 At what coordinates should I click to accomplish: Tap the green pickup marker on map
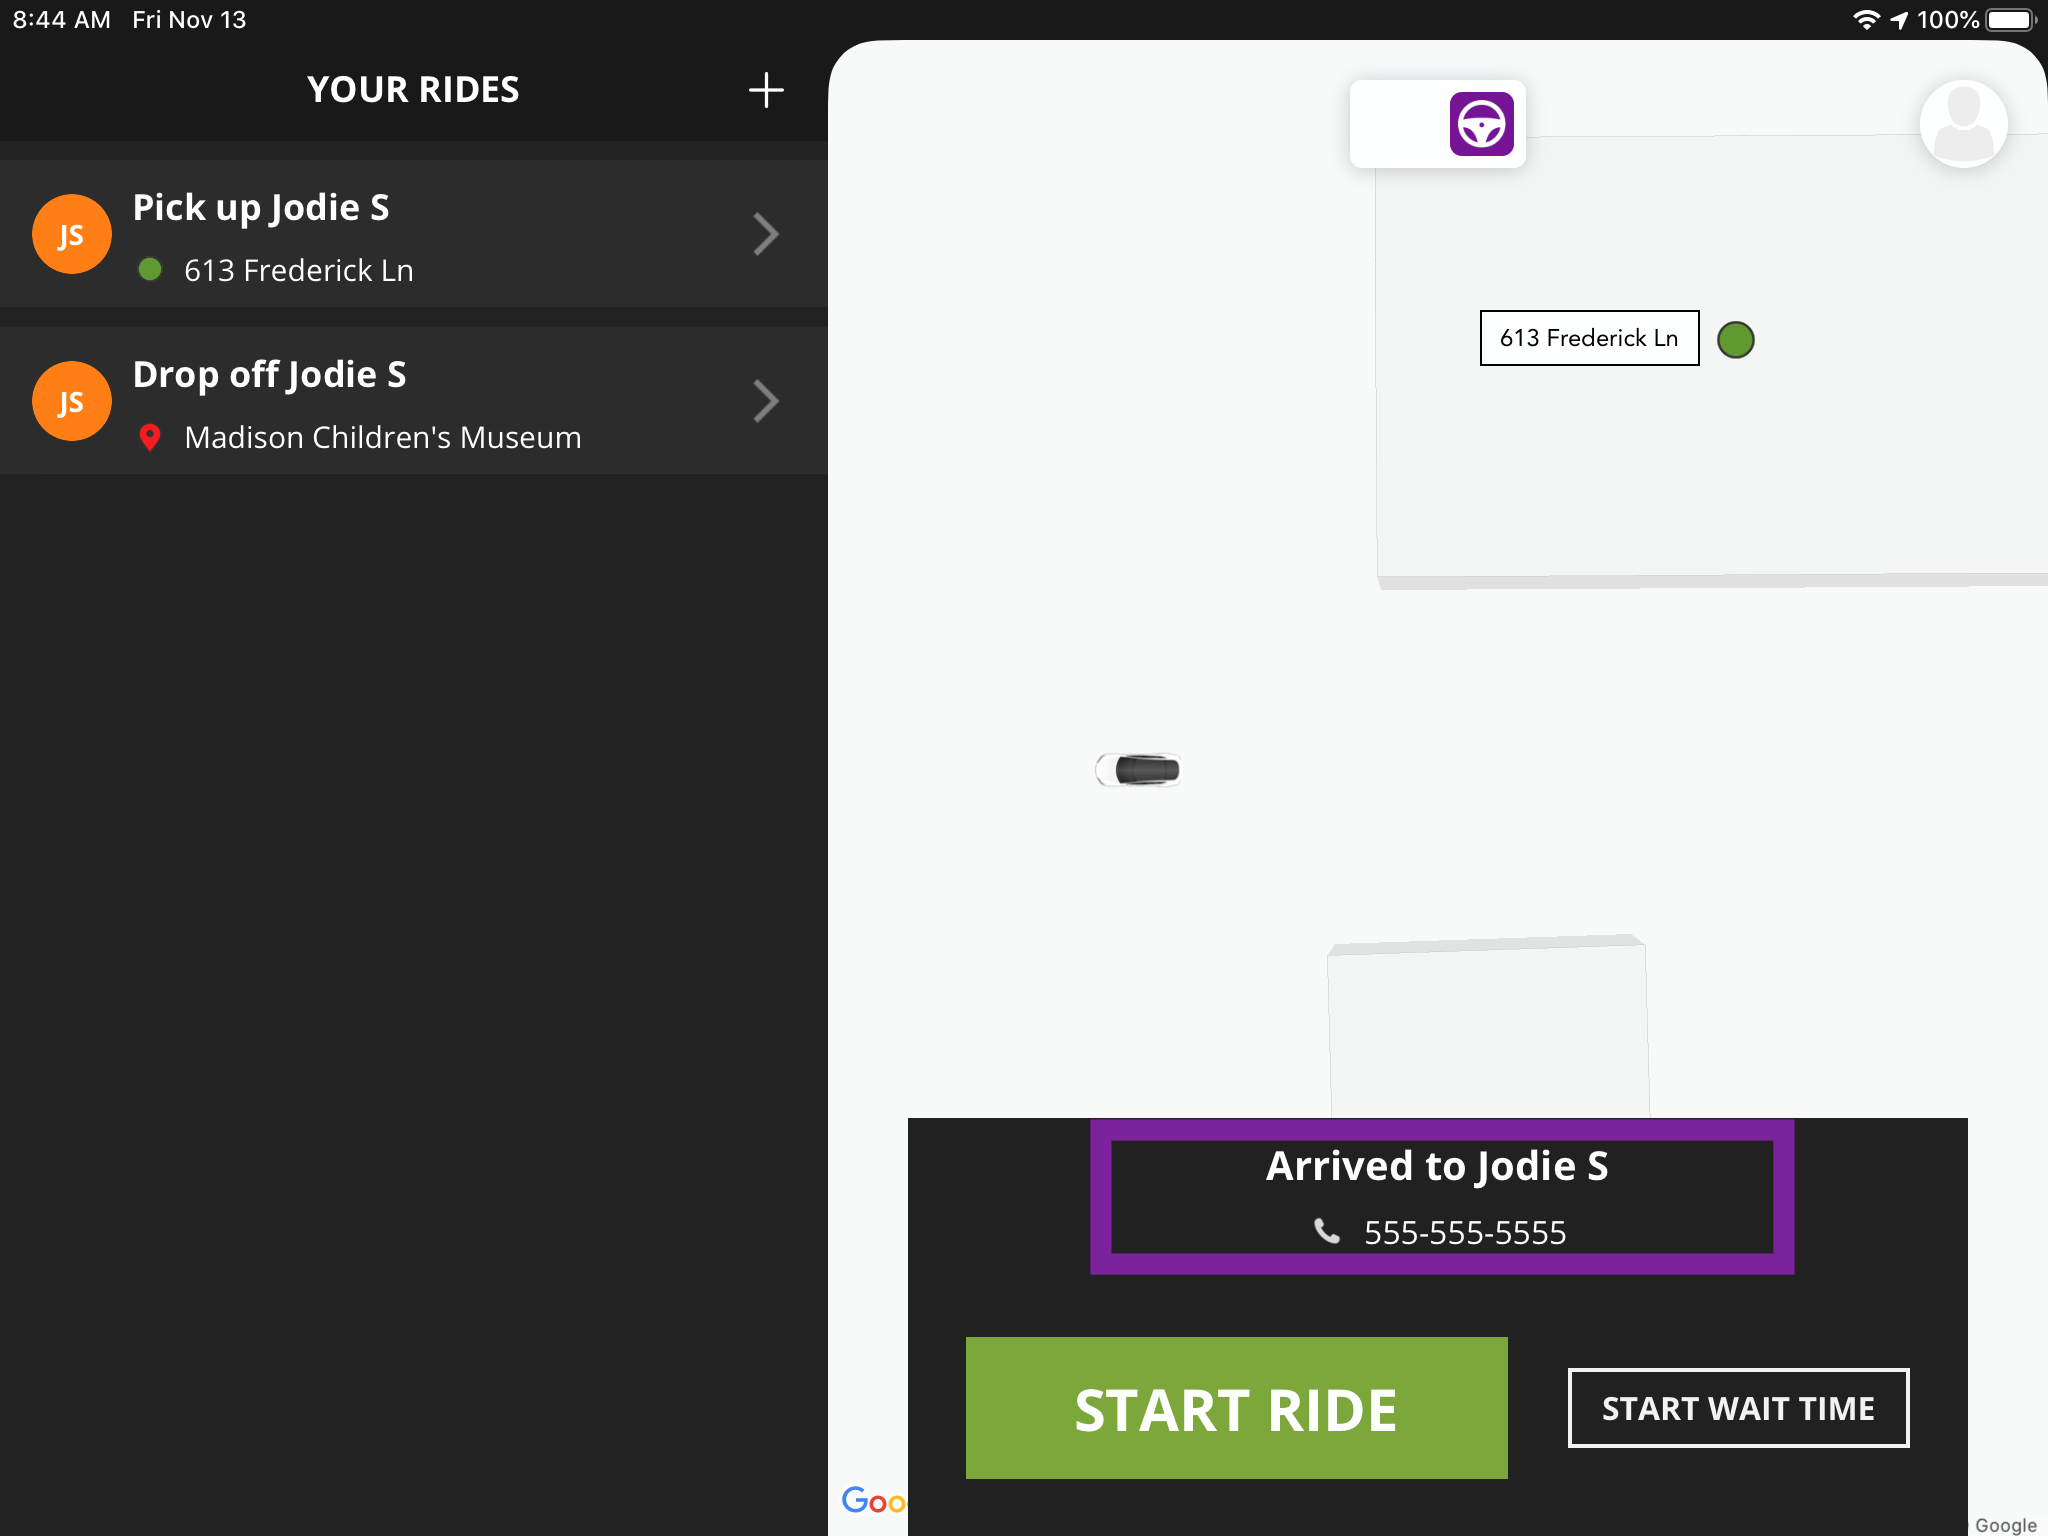[x=1736, y=340]
